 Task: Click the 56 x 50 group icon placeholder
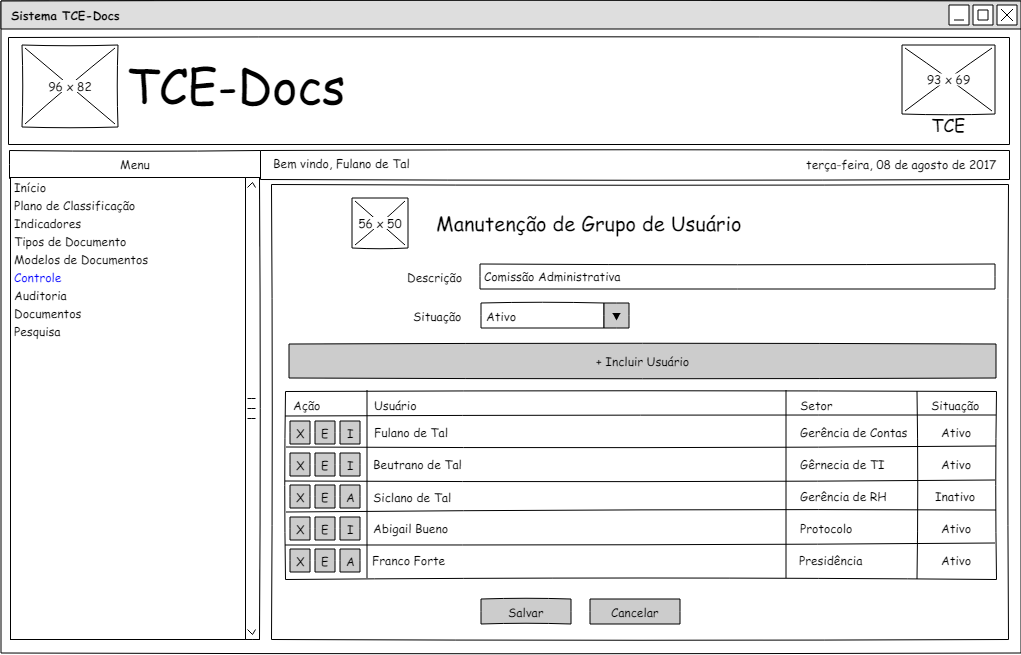(380, 223)
